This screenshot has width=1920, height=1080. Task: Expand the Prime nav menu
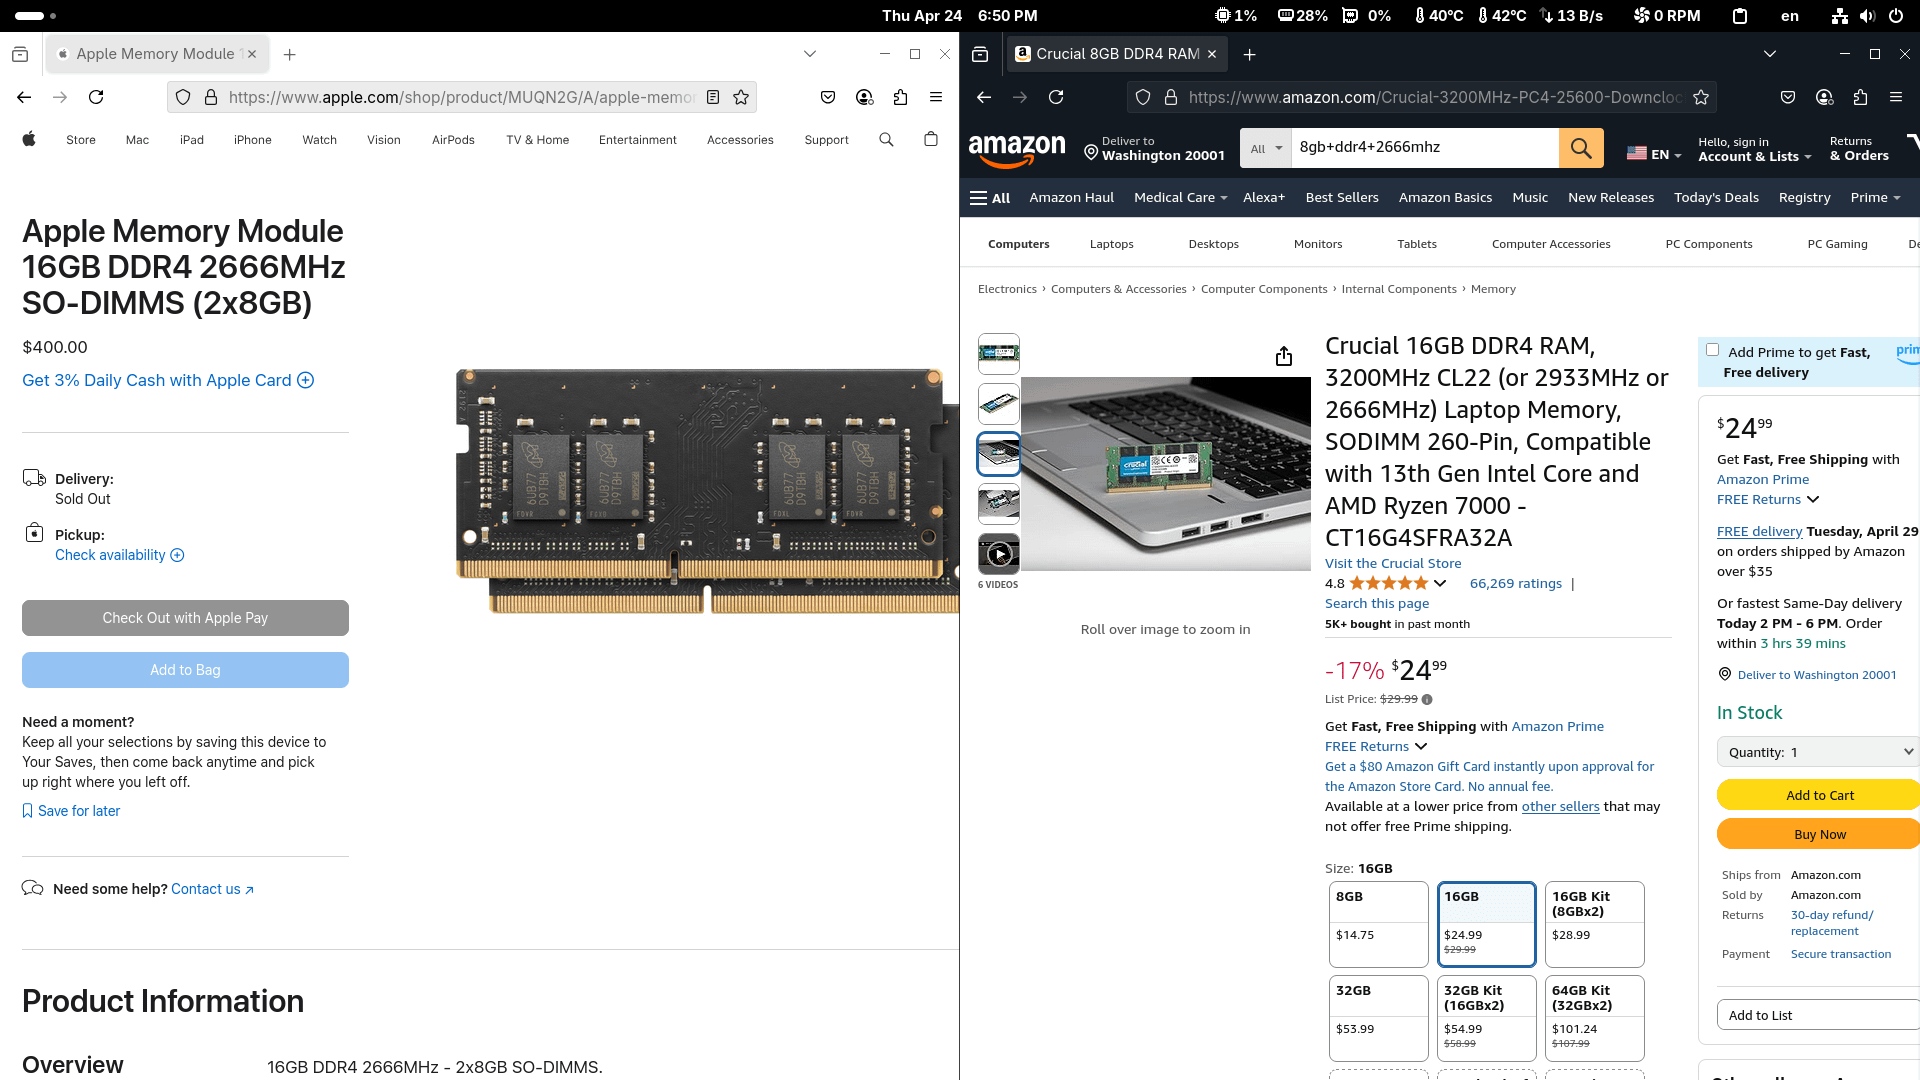click(1876, 198)
